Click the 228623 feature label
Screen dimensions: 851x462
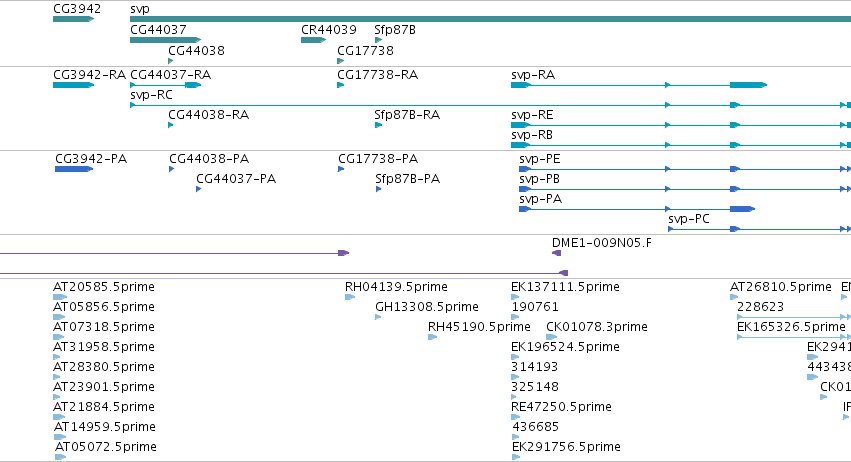[x=760, y=307]
